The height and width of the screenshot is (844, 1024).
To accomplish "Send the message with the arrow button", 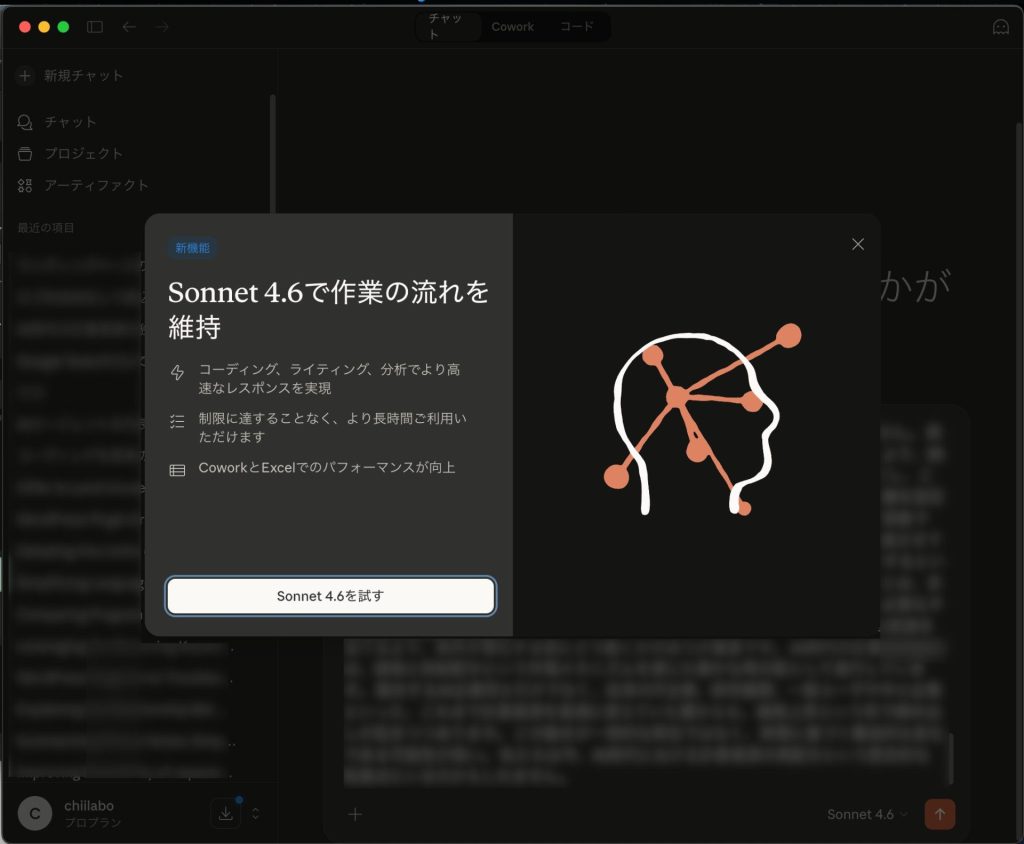I will 939,814.
